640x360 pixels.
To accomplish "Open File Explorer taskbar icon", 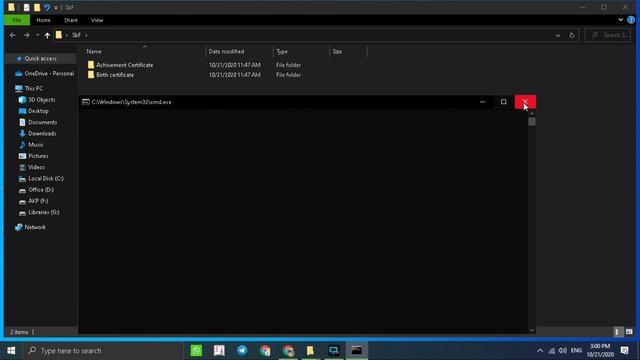I will 311,351.
